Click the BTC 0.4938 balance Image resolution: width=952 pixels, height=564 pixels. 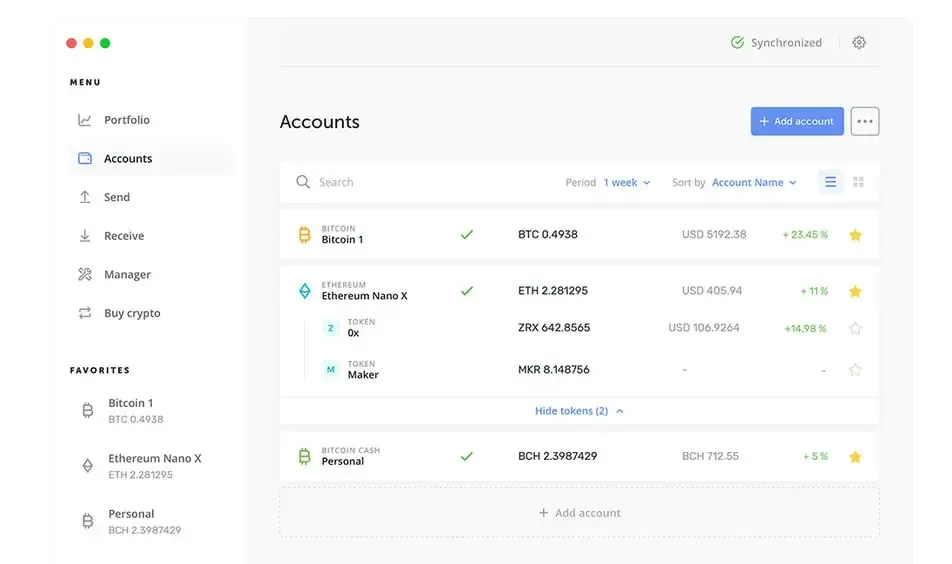(548, 234)
